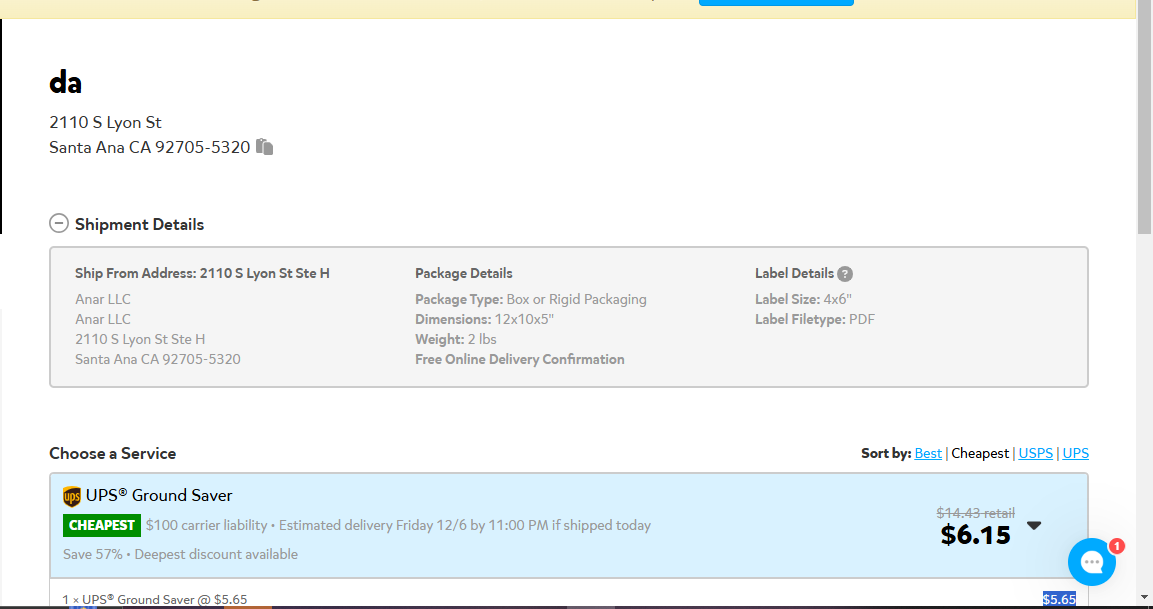Click 'Dimensions: 12x10x5"' text
This screenshot has height=609, width=1153.
(484, 319)
